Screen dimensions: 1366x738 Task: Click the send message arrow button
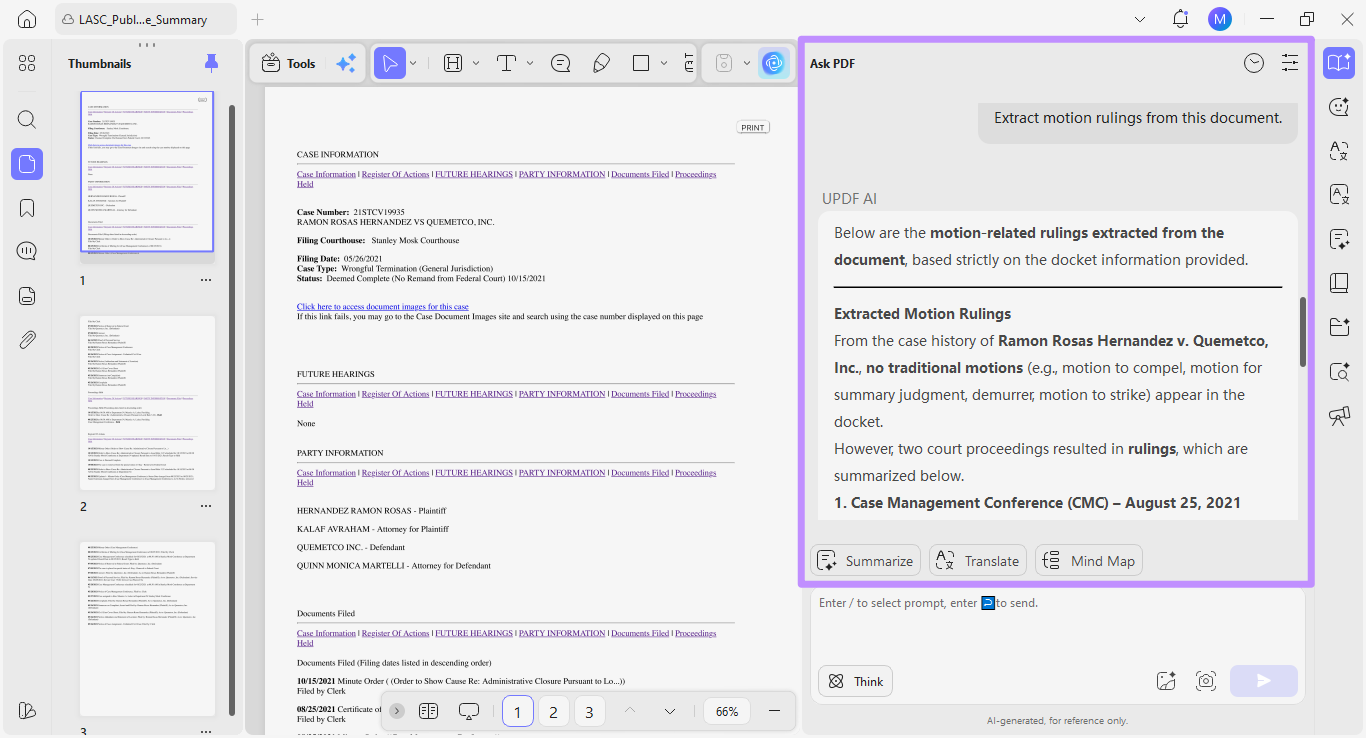pyautogui.click(x=1264, y=681)
